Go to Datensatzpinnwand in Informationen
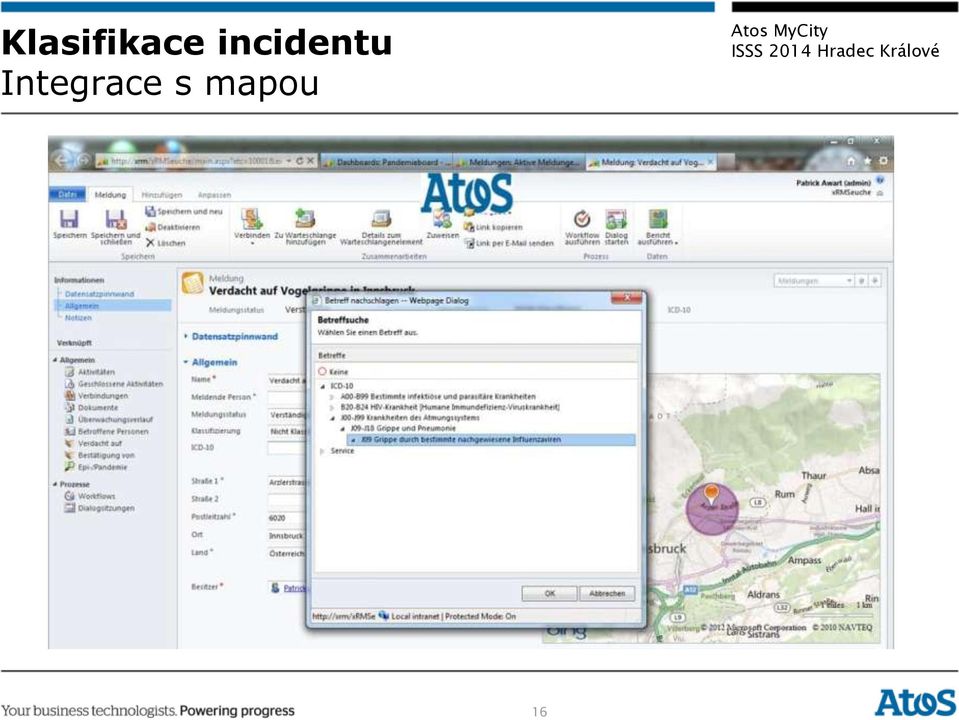 (x=100, y=294)
